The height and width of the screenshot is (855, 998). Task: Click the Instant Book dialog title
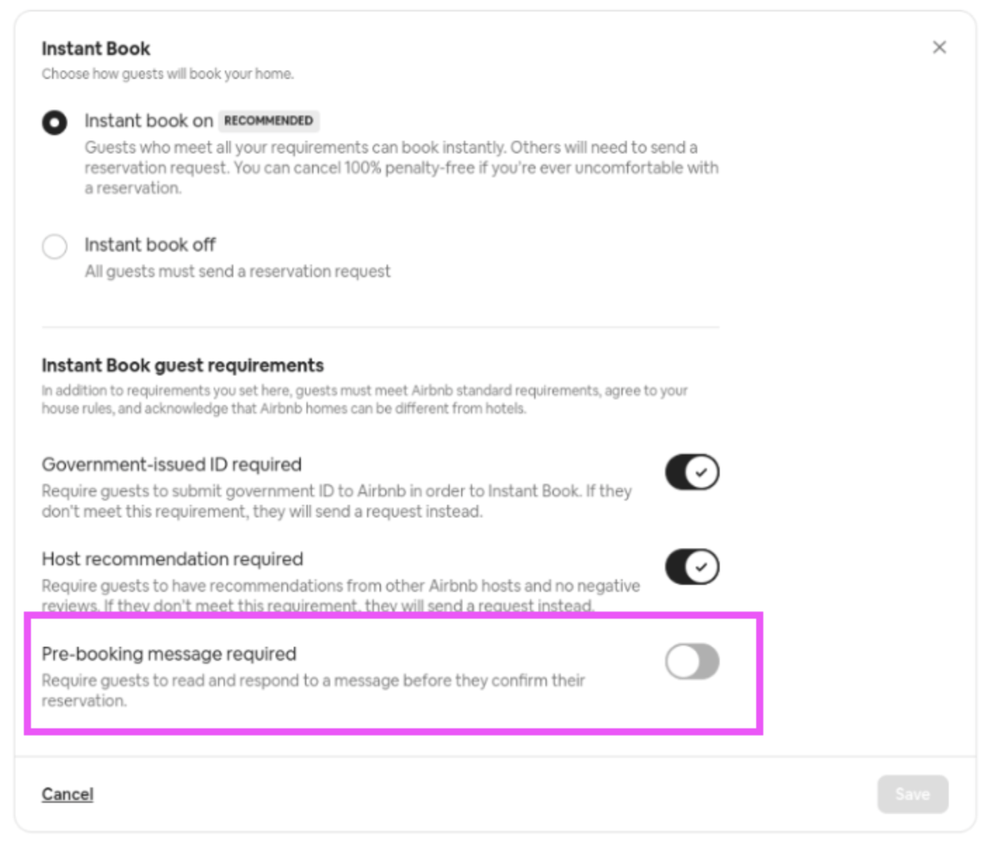[96, 48]
